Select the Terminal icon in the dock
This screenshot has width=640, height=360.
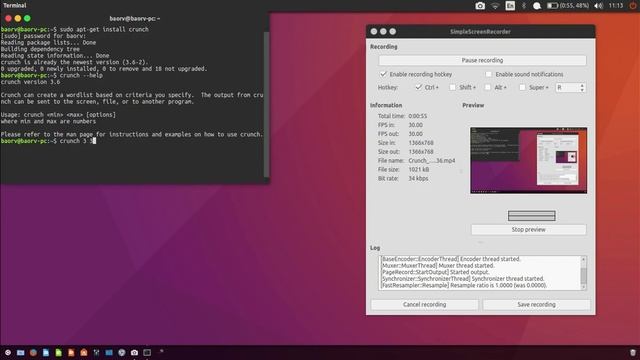(x=147, y=352)
